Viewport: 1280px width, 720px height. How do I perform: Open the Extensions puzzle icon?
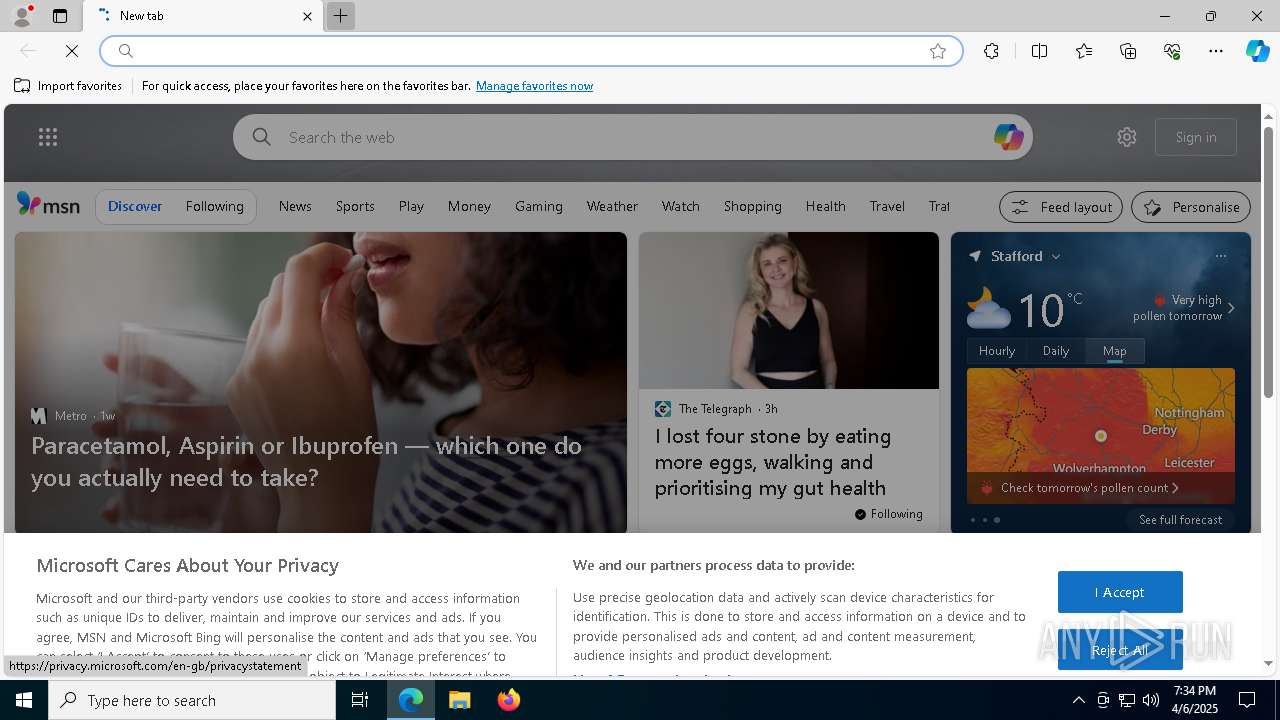point(991,51)
